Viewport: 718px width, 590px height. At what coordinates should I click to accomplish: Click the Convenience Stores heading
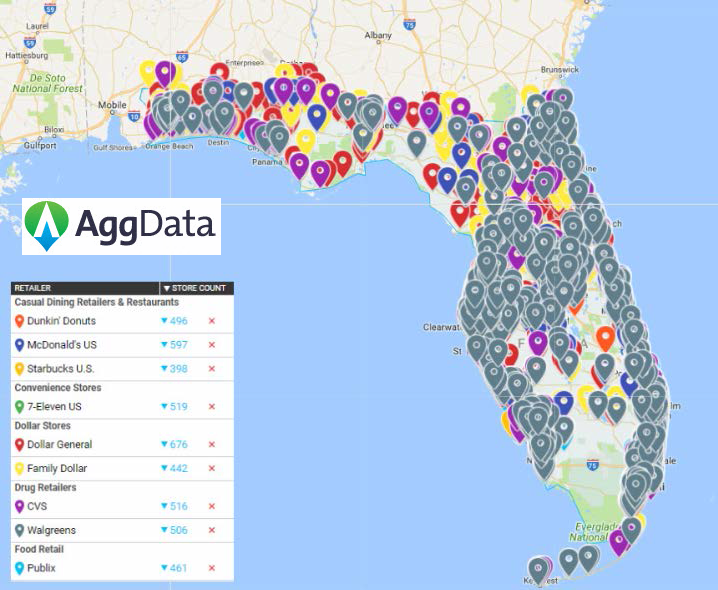point(58,388)
